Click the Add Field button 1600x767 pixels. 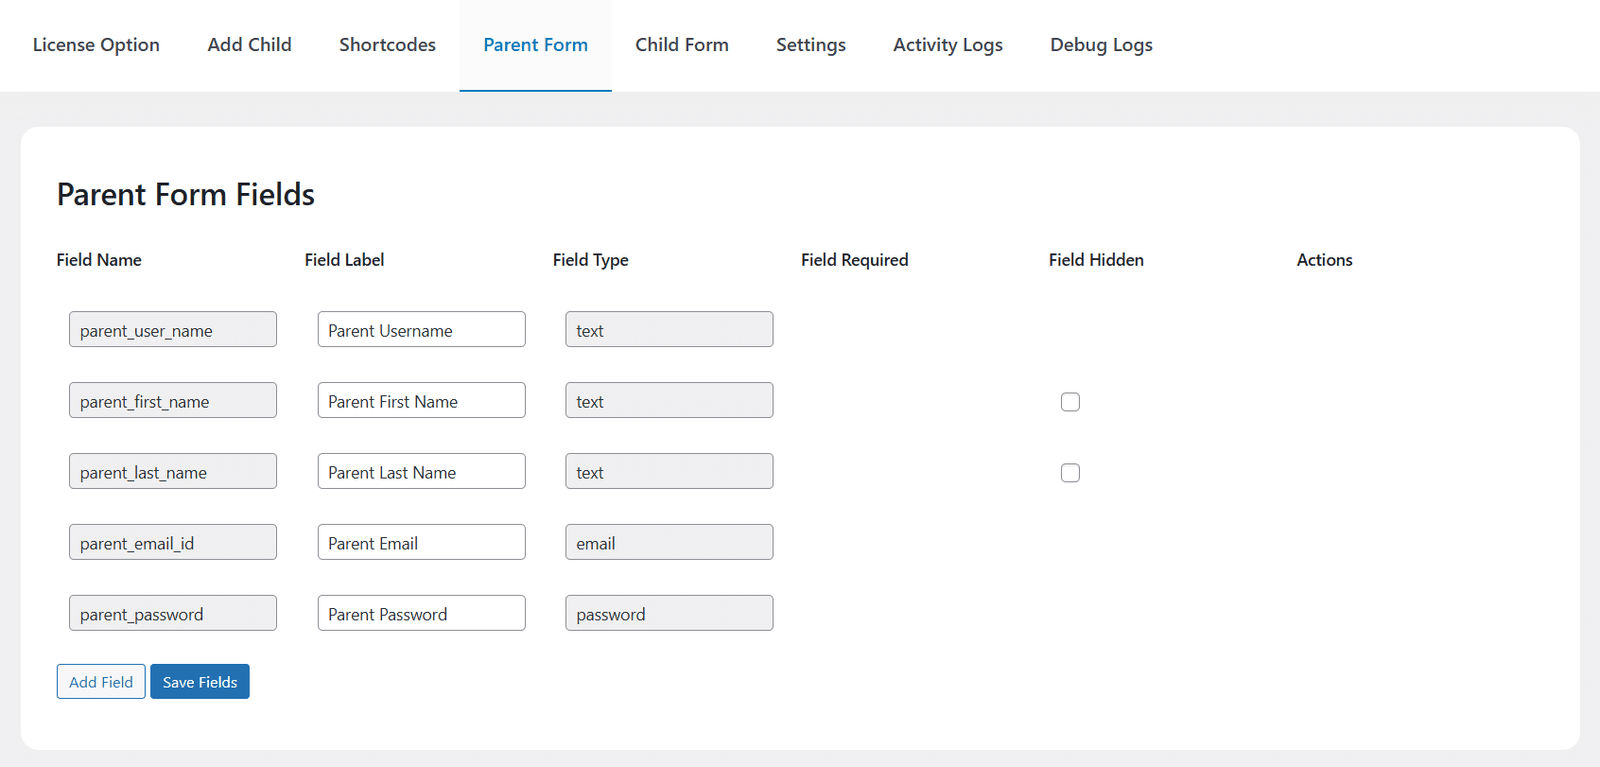101,682
